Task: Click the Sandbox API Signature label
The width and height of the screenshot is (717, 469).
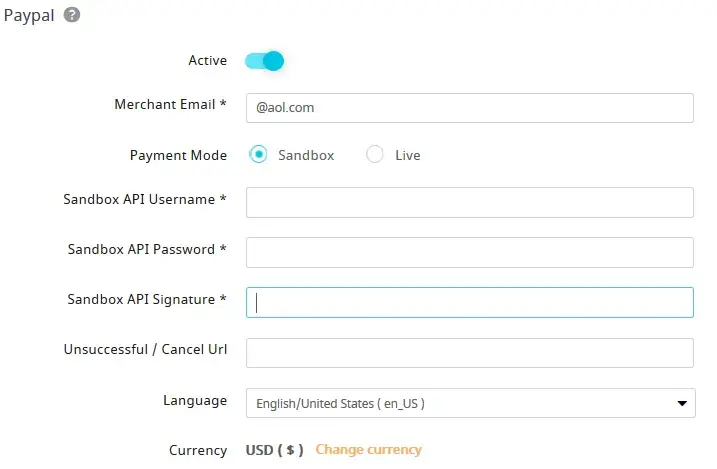Action: tap(146, 299)
